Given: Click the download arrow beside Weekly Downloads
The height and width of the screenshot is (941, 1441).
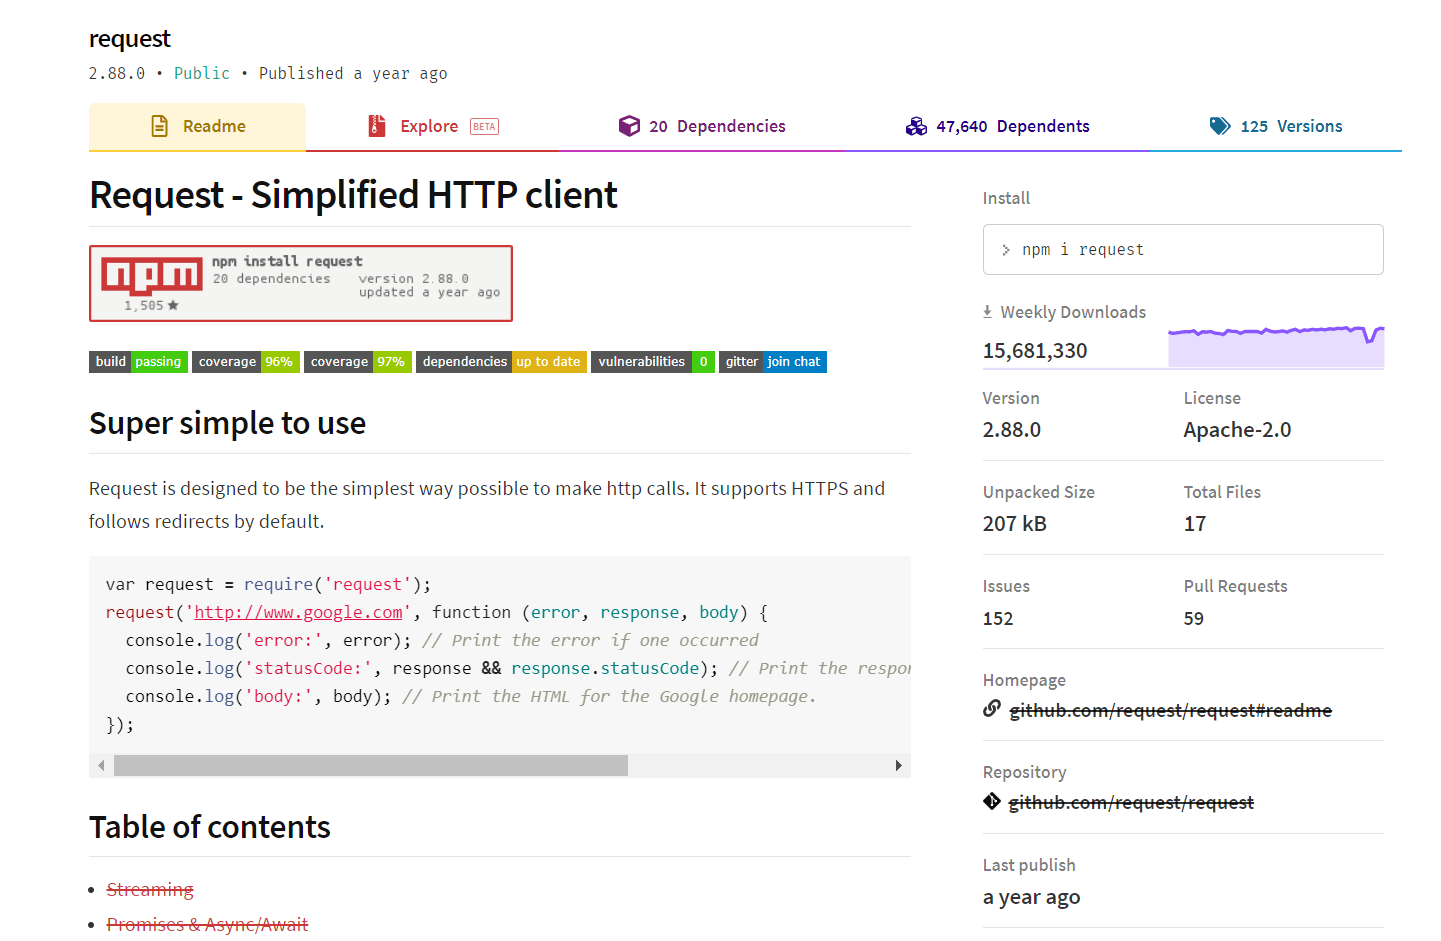Looking at the screenshot, I should [x=988, y=311].
